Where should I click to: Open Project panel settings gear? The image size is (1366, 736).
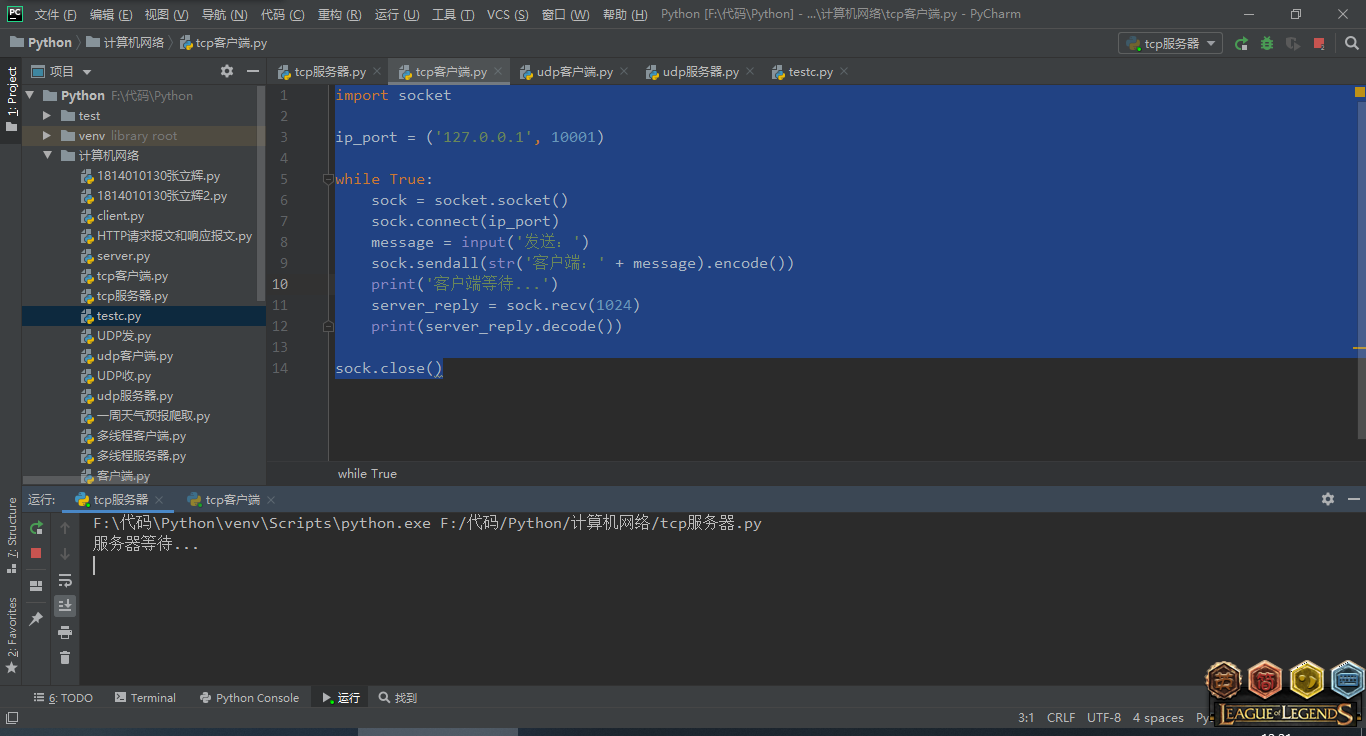pyautogui.click(x=227, y=71)
